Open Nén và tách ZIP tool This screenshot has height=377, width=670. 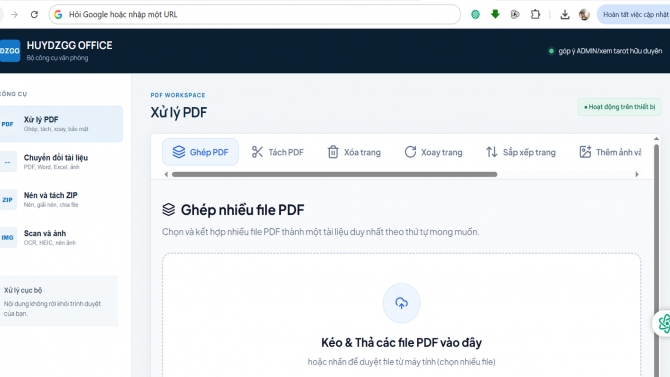[x=61, y=199]
